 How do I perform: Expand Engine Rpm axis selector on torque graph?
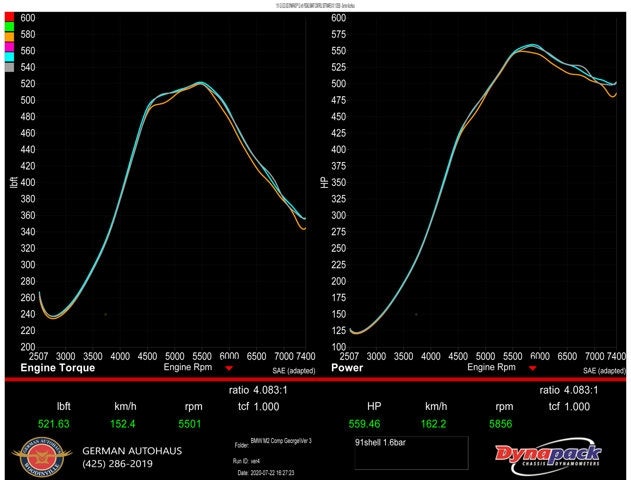tap(190, 367)
